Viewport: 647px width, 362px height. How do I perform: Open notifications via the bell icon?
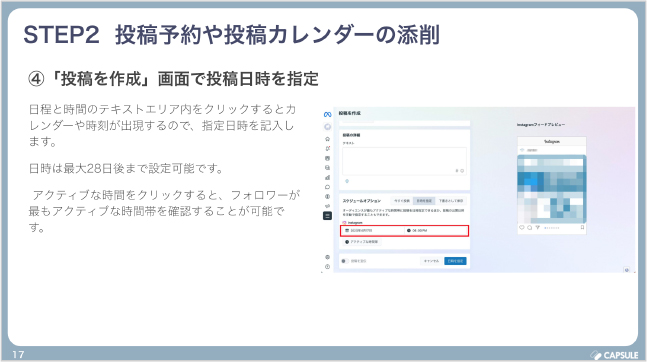click(327, 149)
